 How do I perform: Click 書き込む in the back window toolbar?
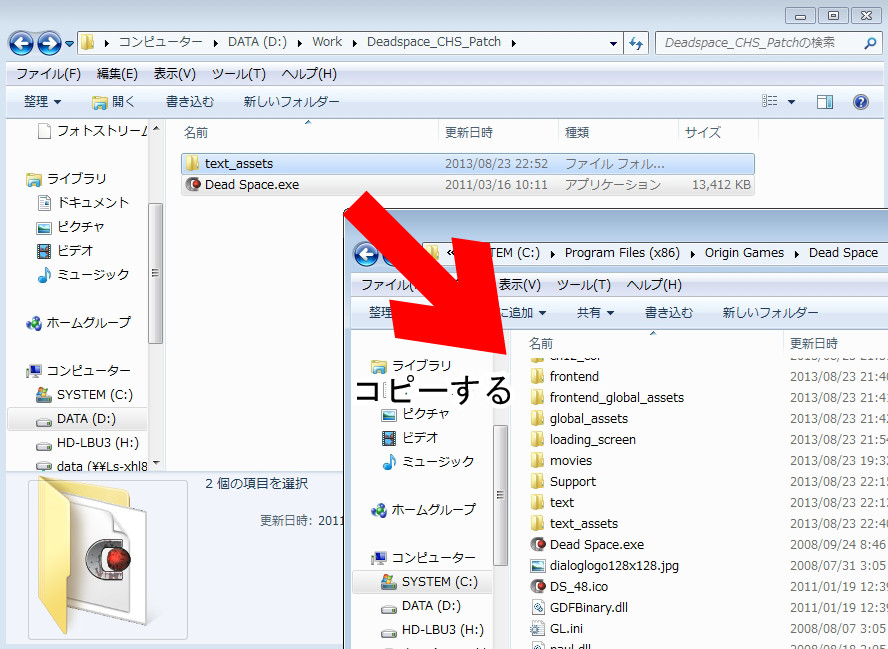click(190, 101)
